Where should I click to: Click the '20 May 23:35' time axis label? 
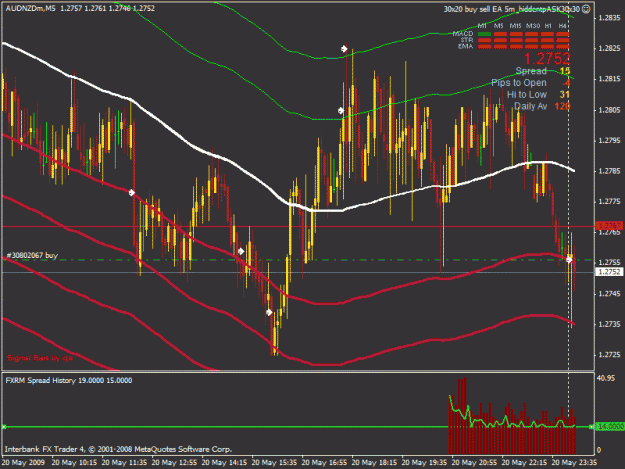tap(574, 463)
